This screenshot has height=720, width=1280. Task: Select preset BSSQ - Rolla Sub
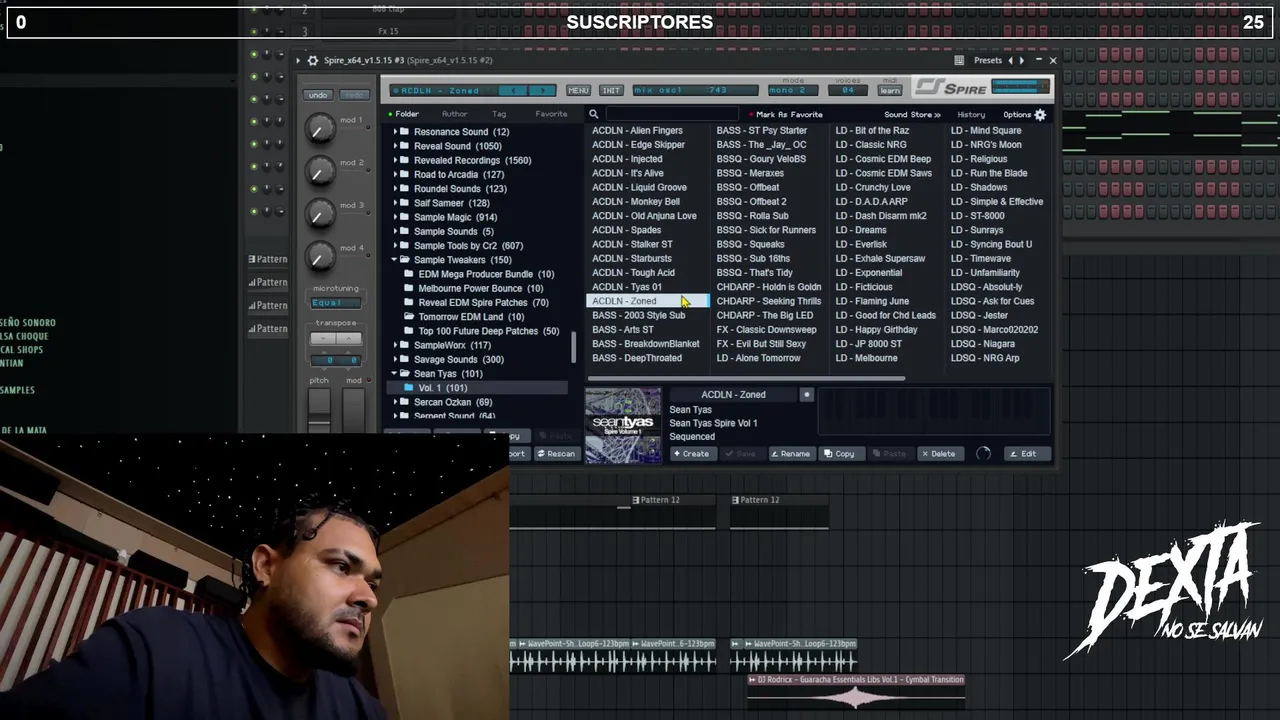[x=752, y=216]
